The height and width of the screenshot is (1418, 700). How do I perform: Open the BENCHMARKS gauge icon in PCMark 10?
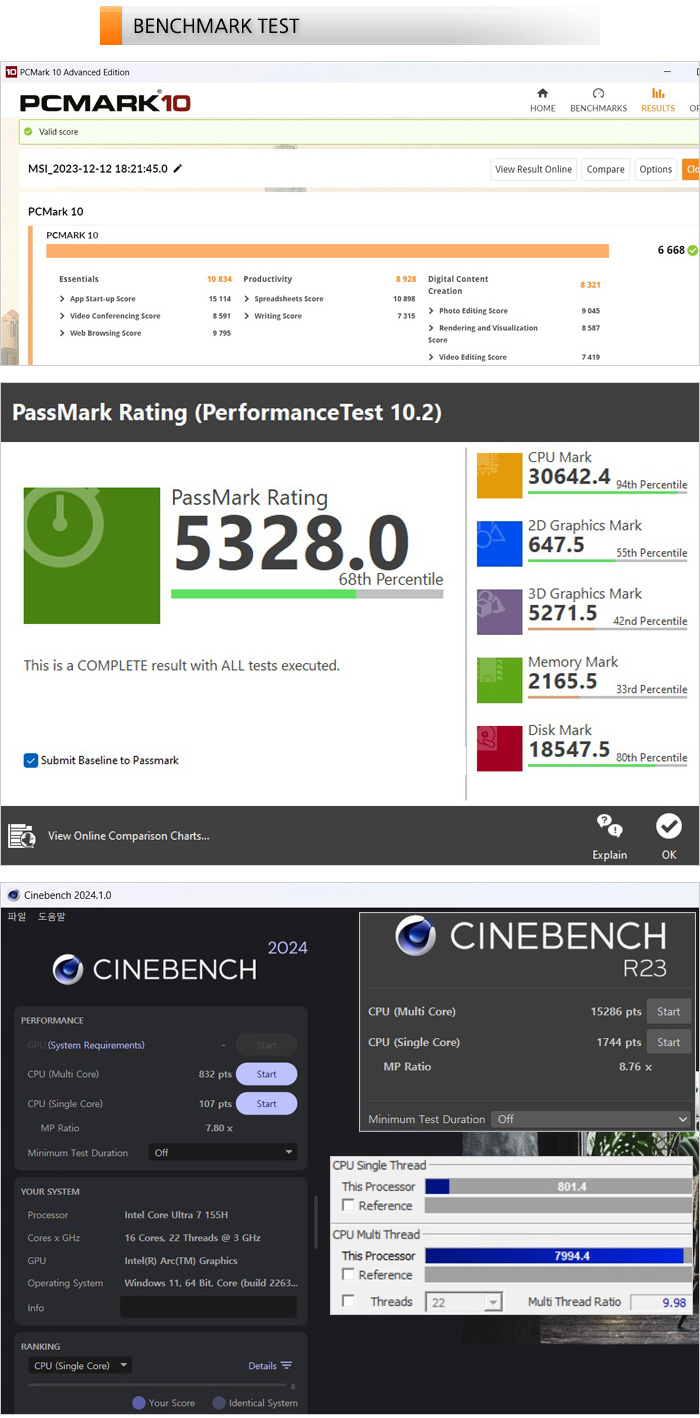pos(598,93)
